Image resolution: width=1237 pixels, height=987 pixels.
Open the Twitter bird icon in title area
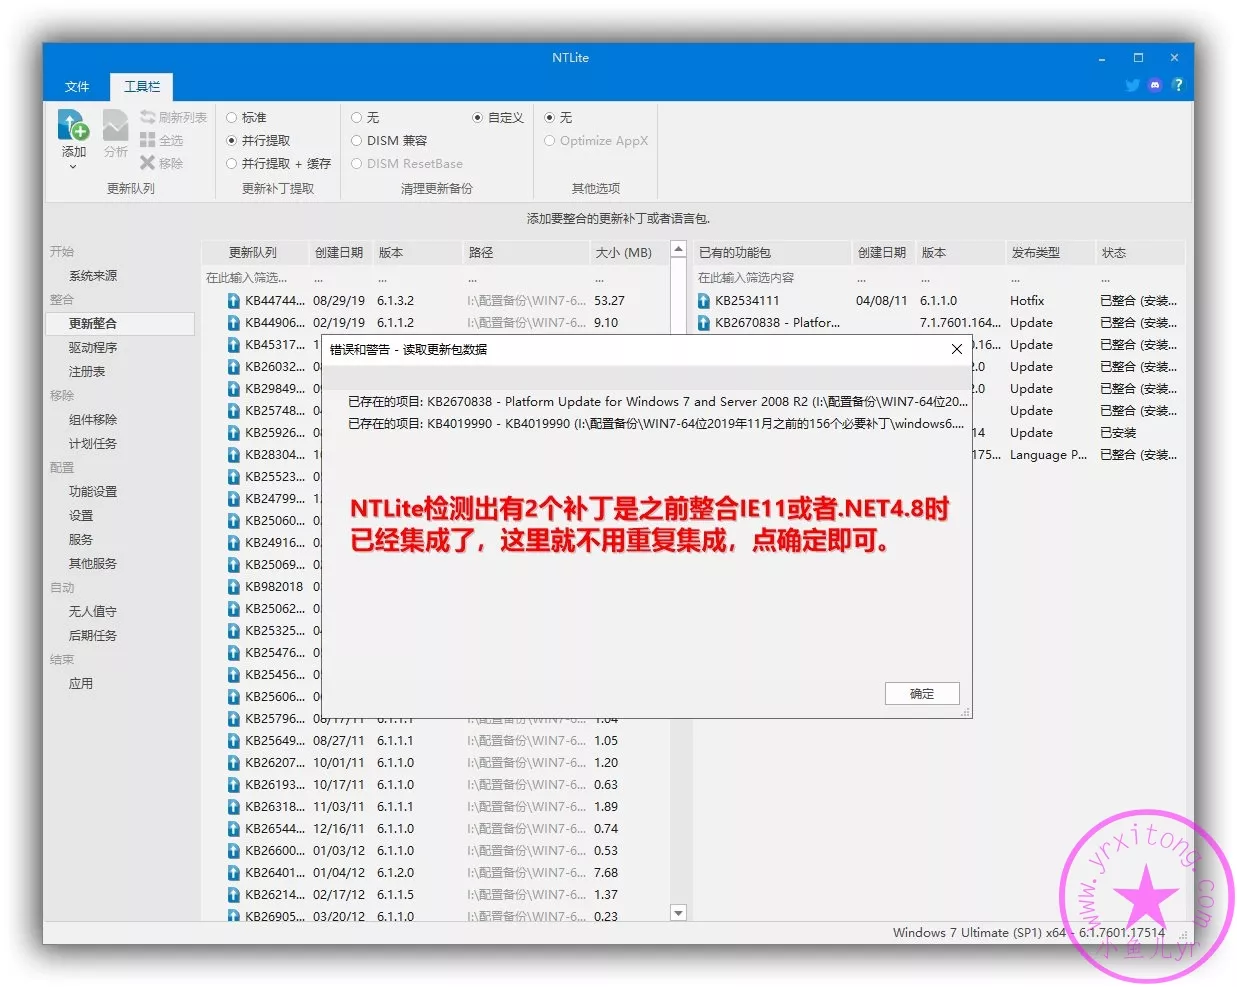[1132, 85]
